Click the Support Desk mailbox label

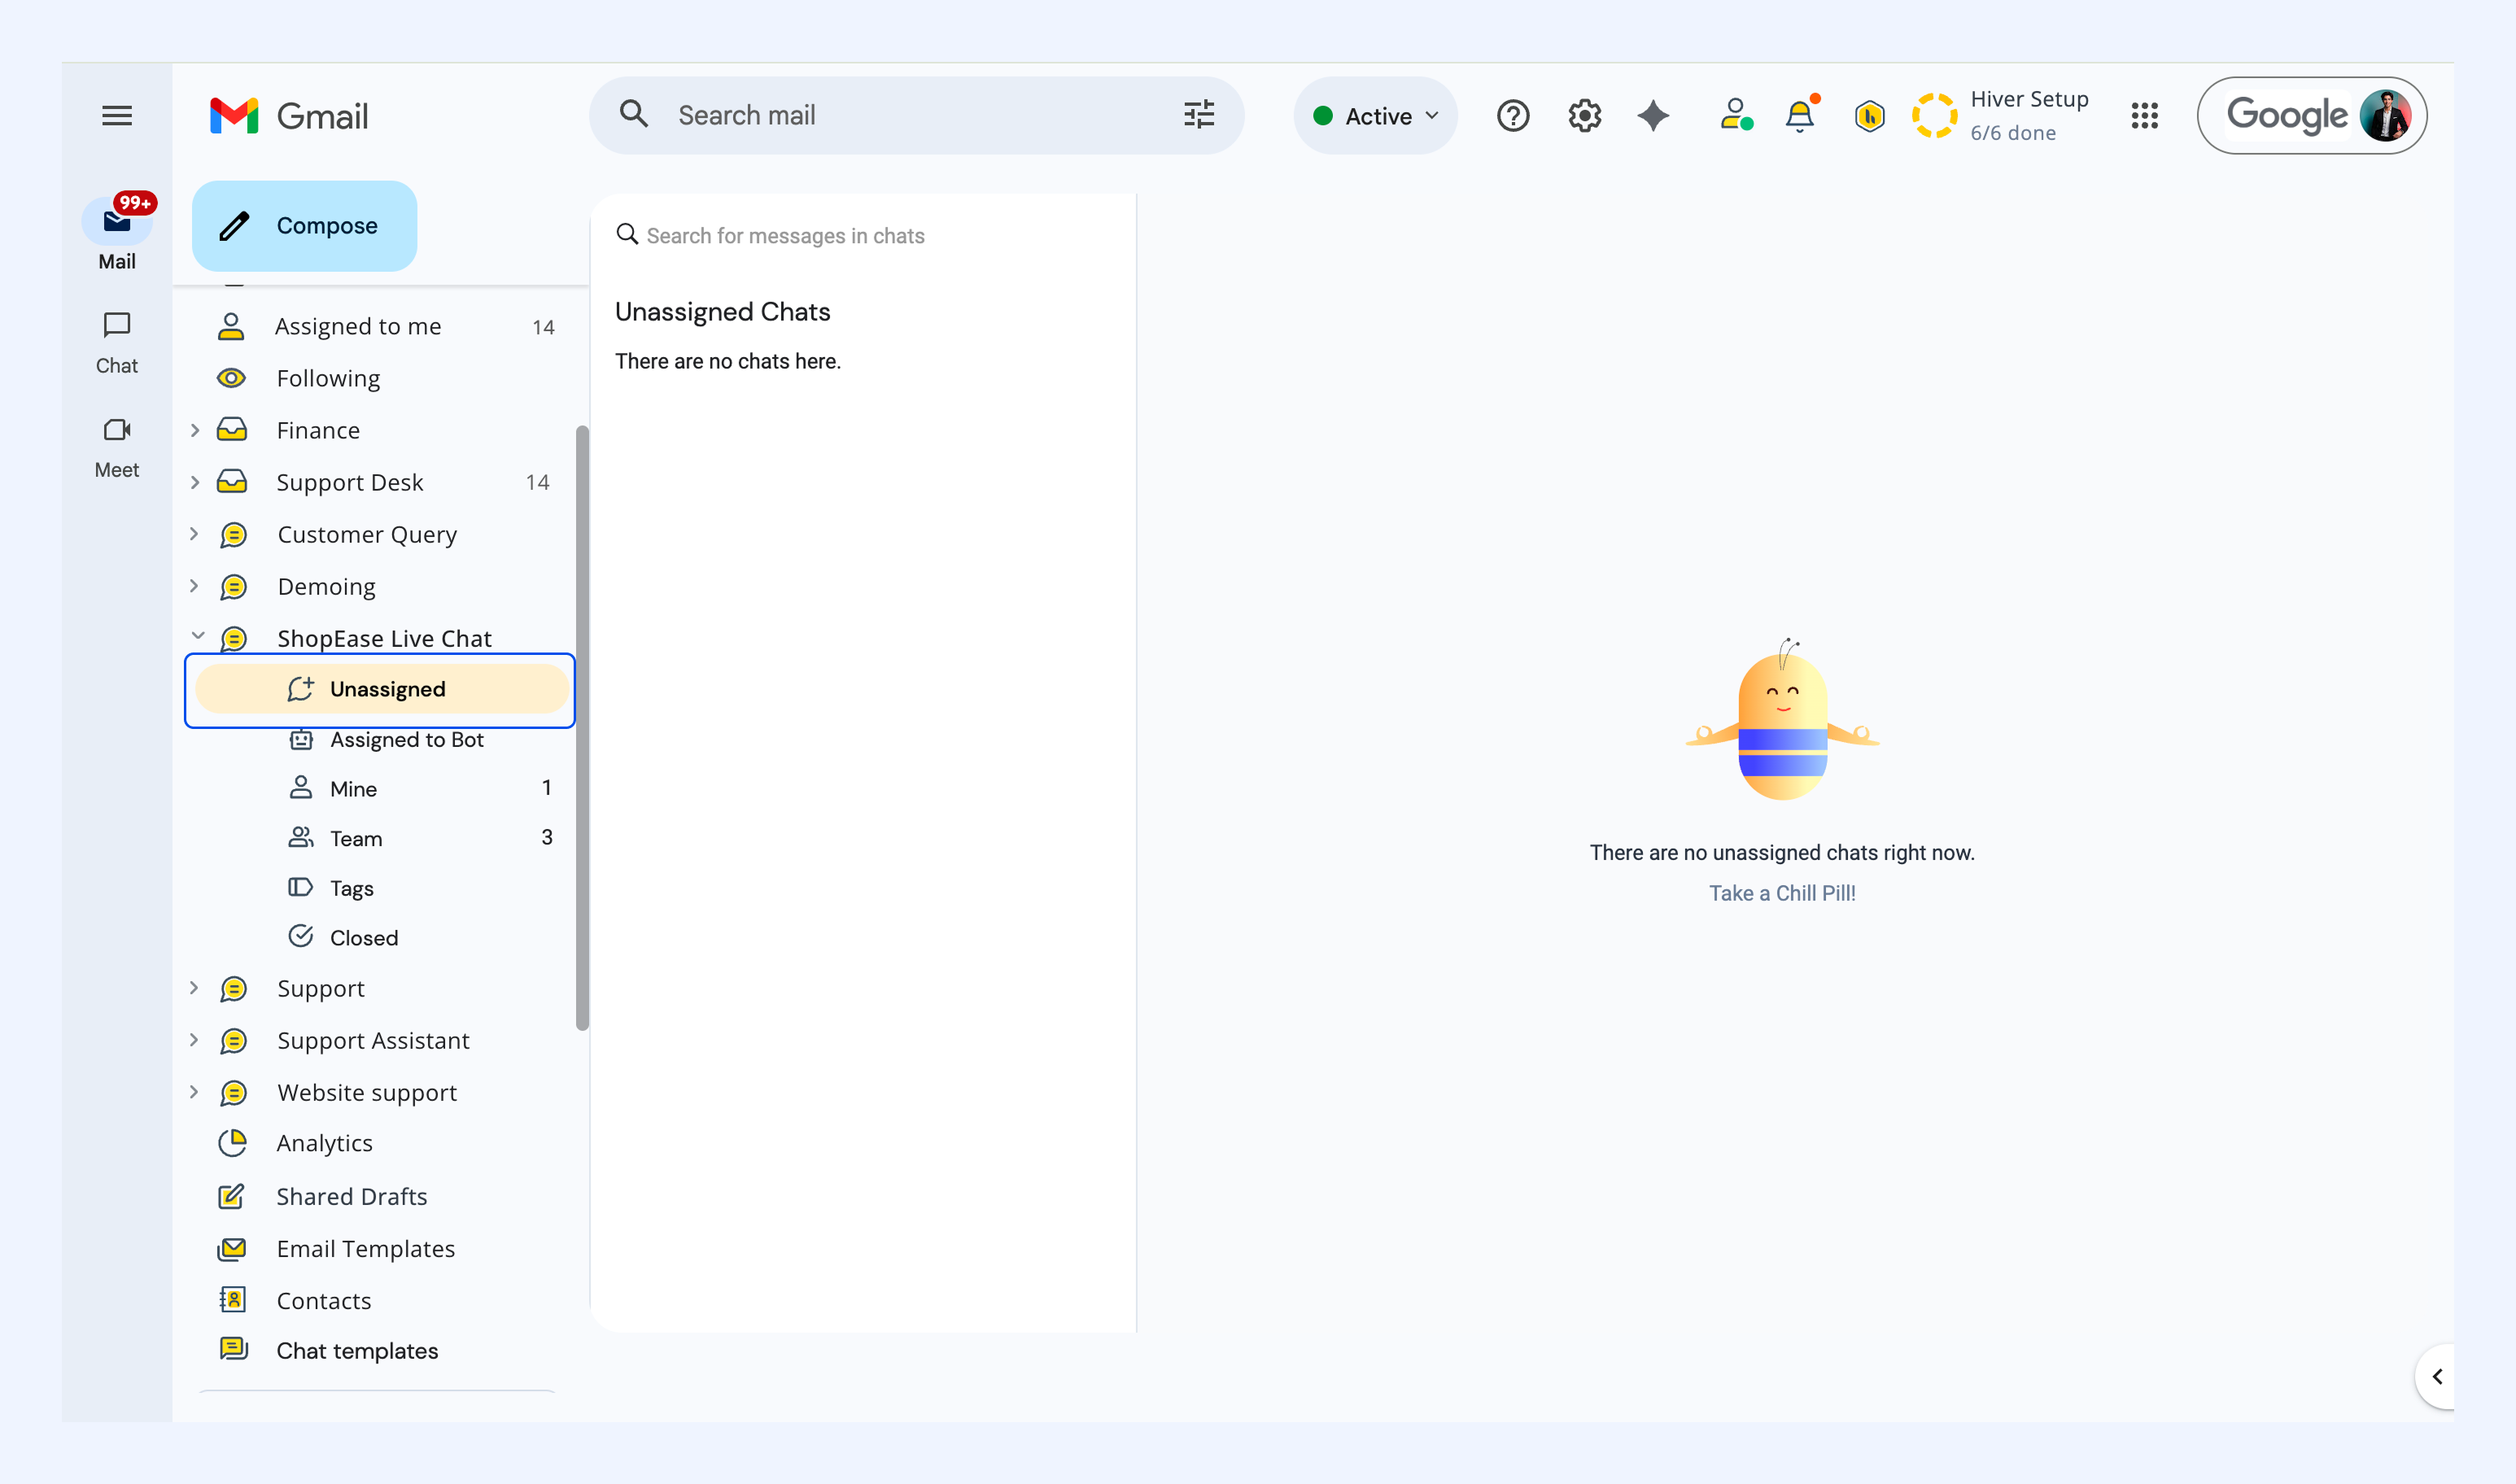click(x=350, y=483)
